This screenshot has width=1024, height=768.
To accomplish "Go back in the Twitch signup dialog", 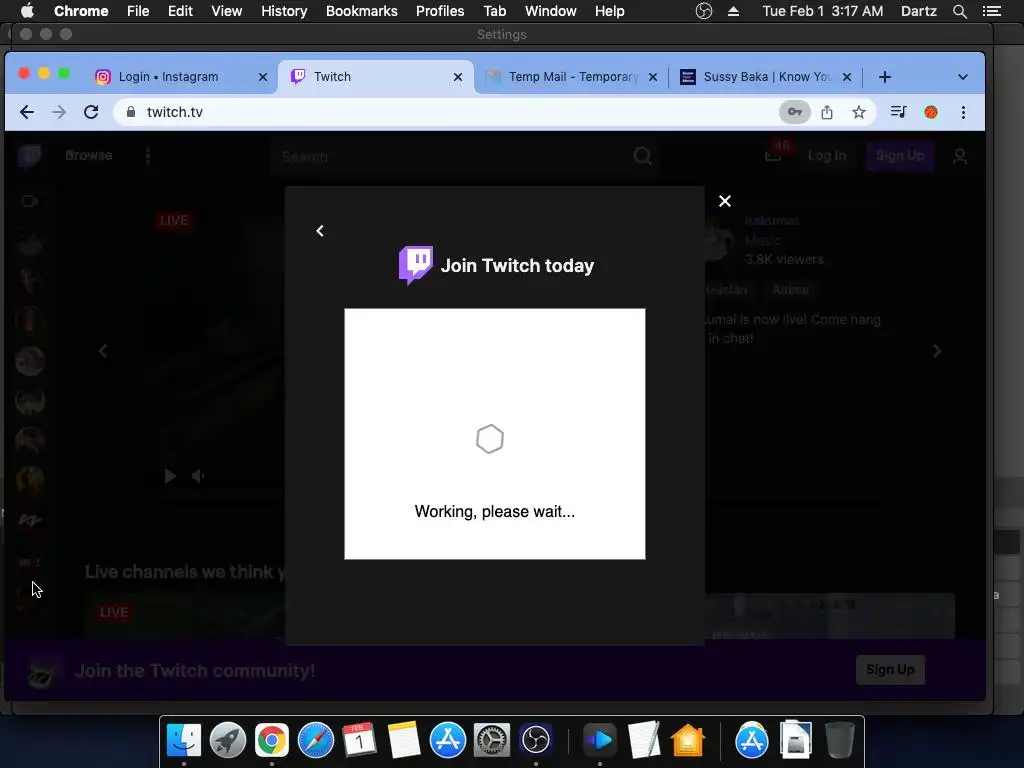I will 320,231.
